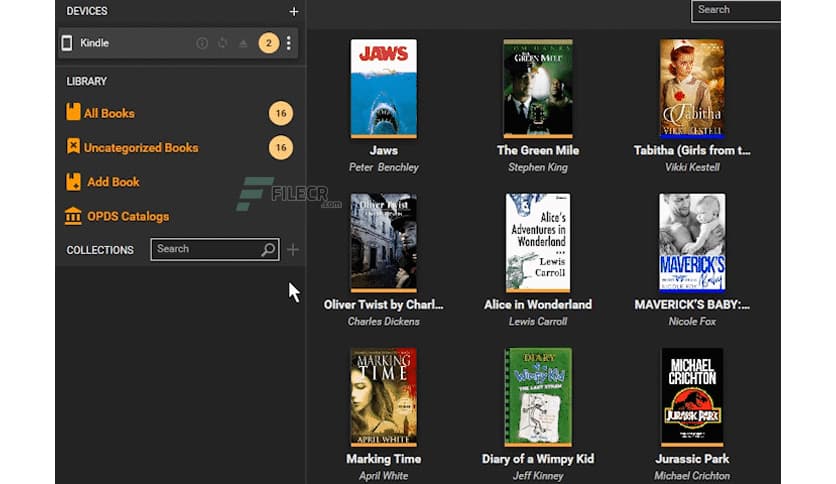Click author 'Jeff Kinney'
The height and width of the screenshot is (484, 836).
(x=538, y=475)
